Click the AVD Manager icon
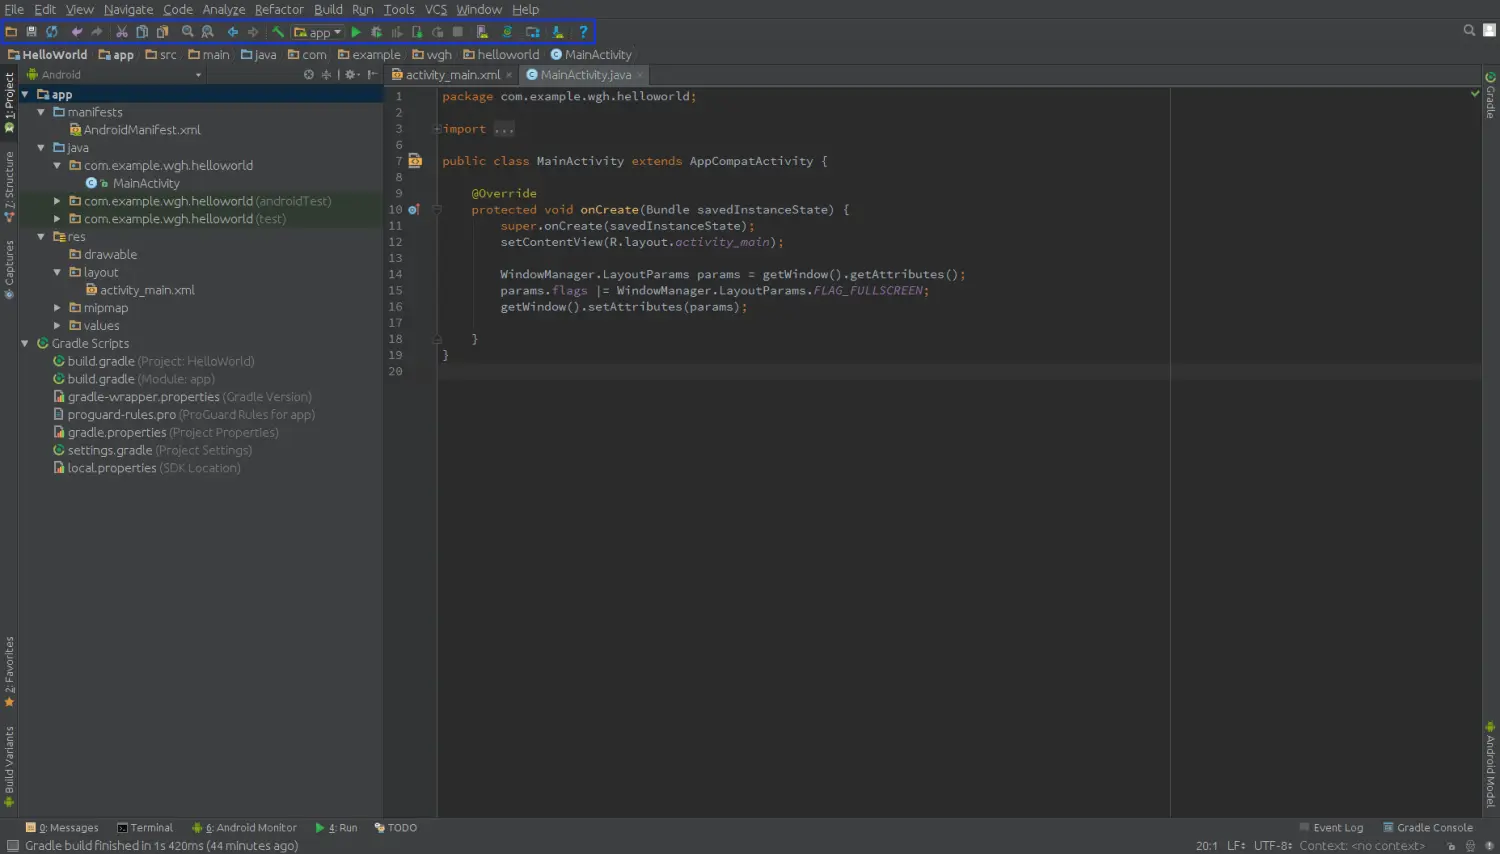1500x854 pixels. tap(482, 32)
